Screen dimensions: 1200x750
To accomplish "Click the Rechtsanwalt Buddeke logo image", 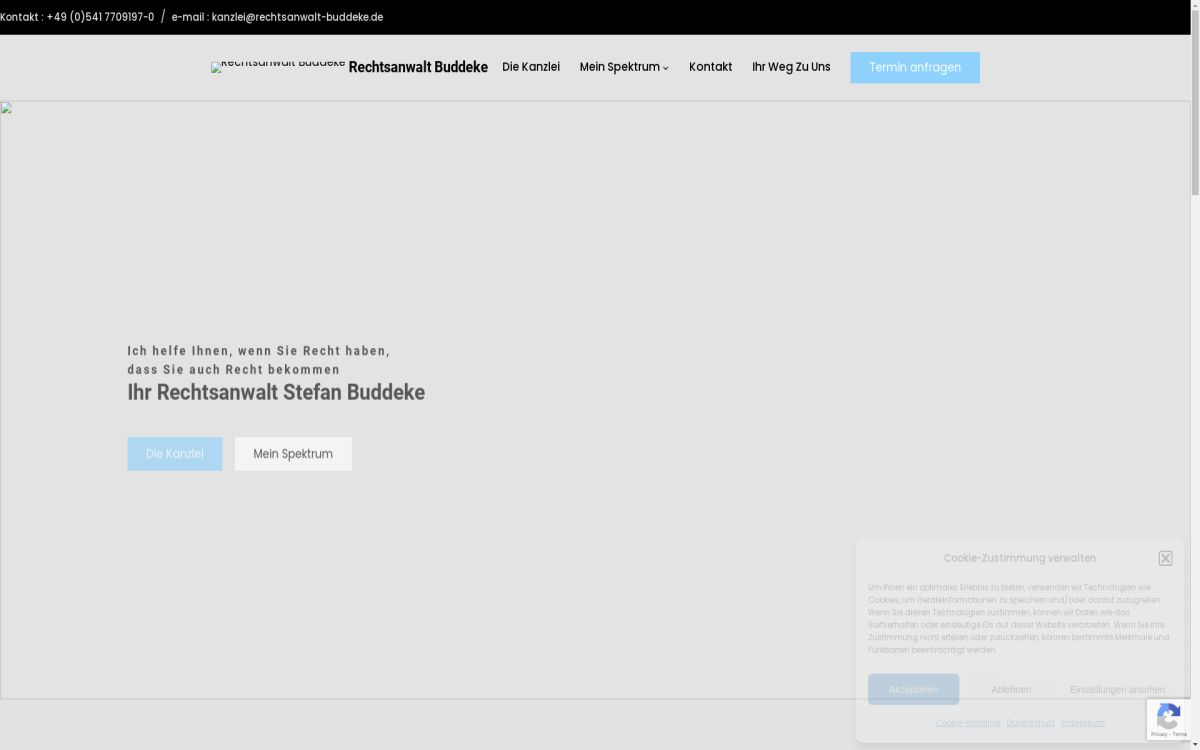I will click(277, 67).
